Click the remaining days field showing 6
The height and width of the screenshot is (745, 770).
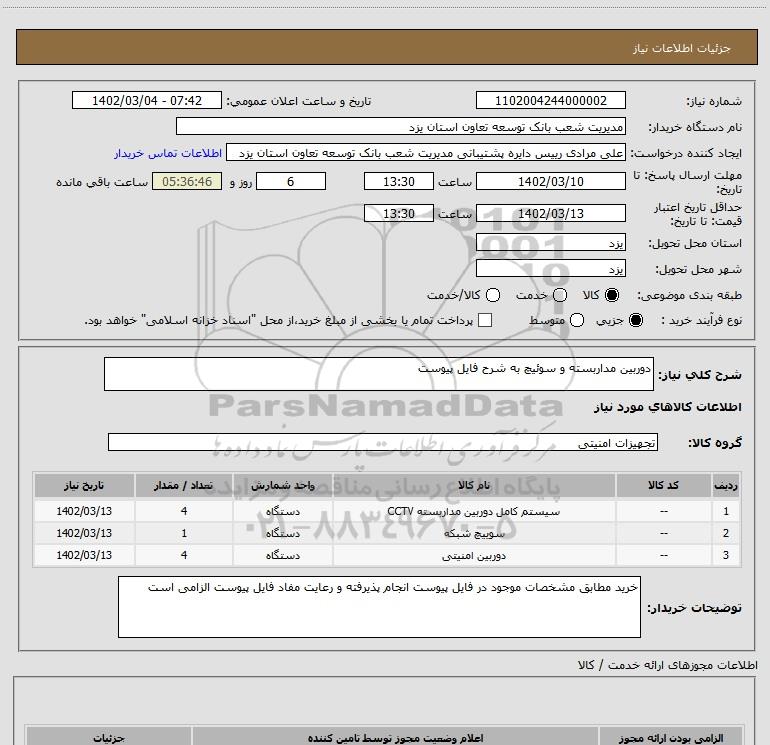click(x=291, y=181)
